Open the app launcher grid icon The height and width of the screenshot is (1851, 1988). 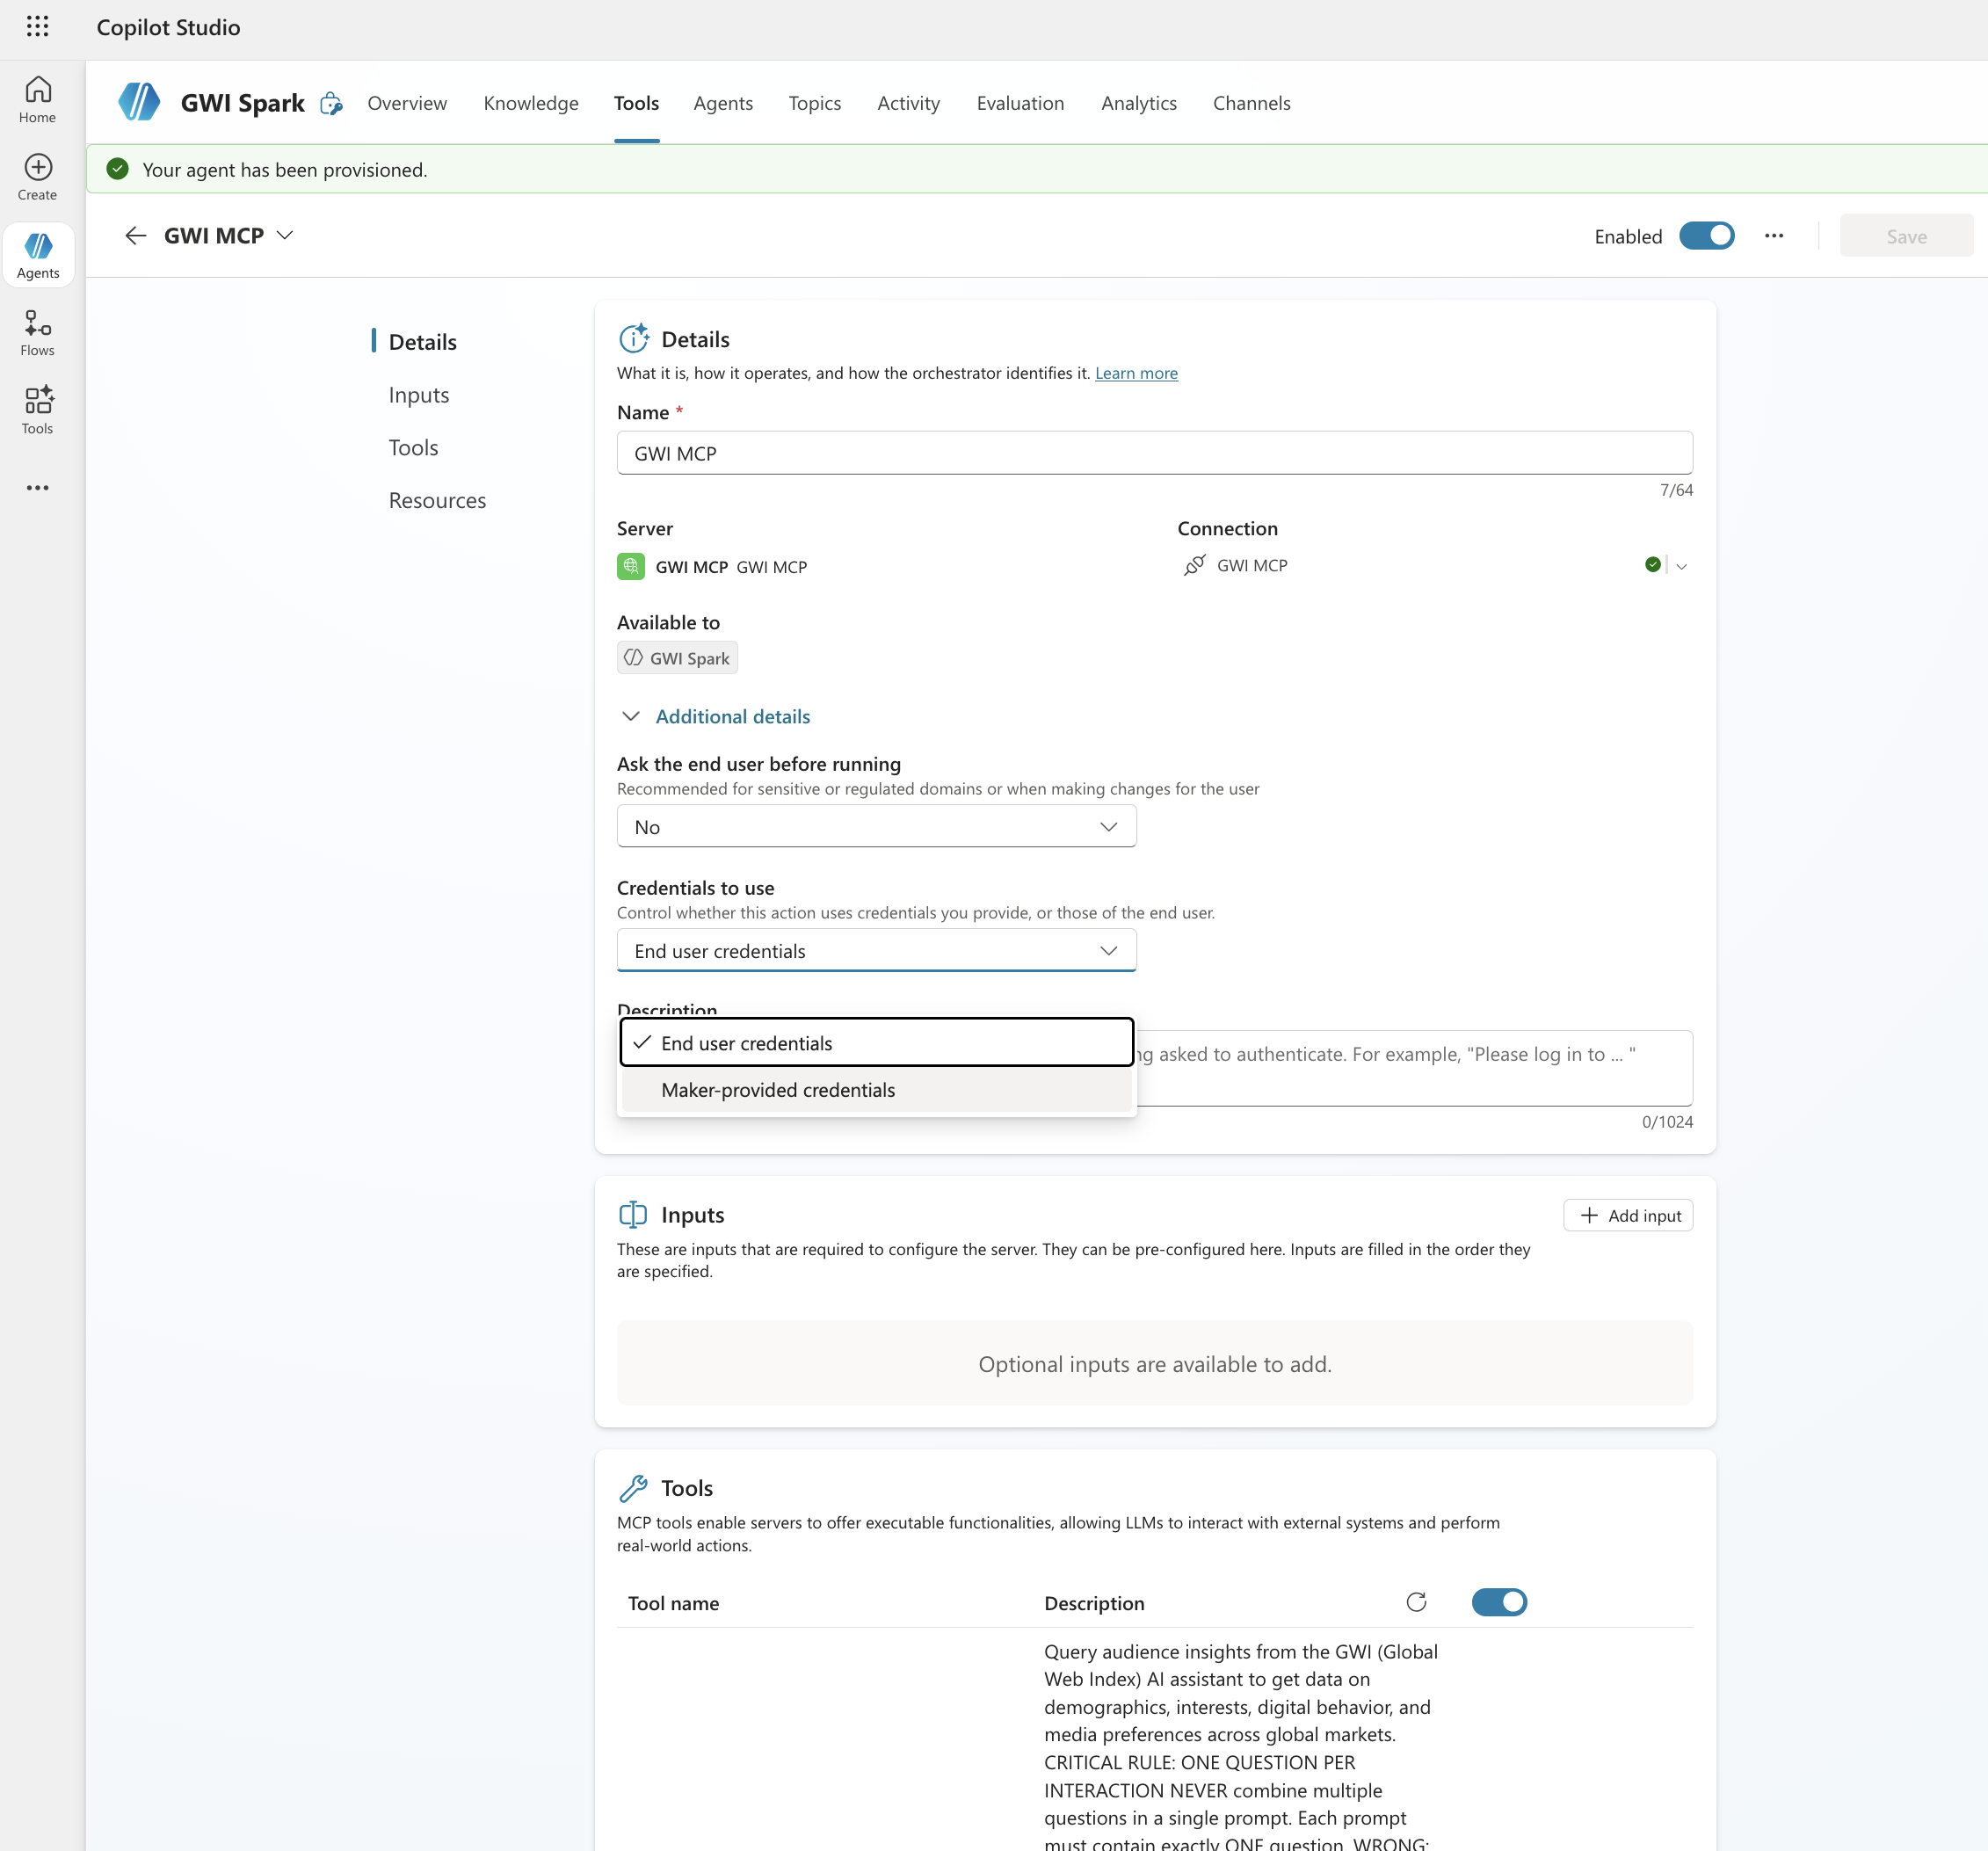pos(37,27)
